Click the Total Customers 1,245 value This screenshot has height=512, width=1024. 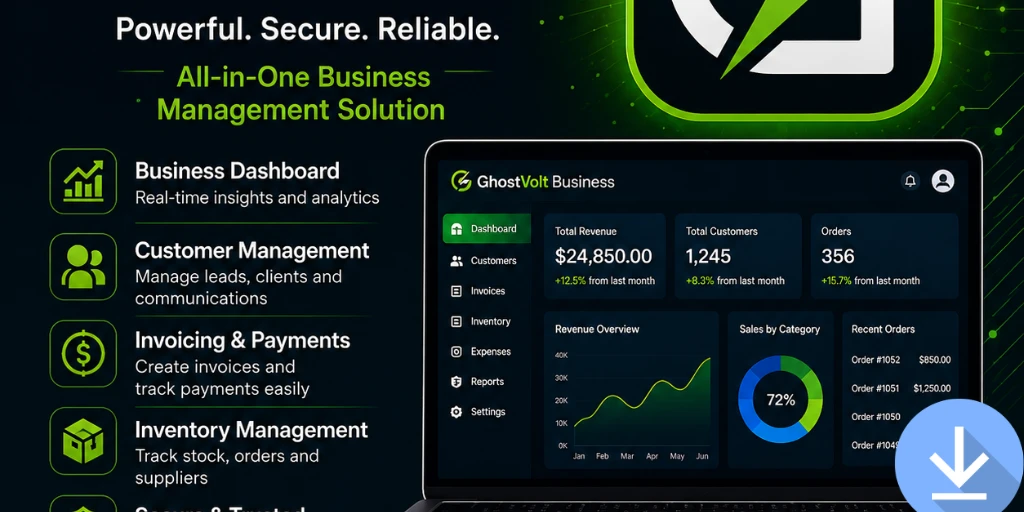click(x=708, y=256)
